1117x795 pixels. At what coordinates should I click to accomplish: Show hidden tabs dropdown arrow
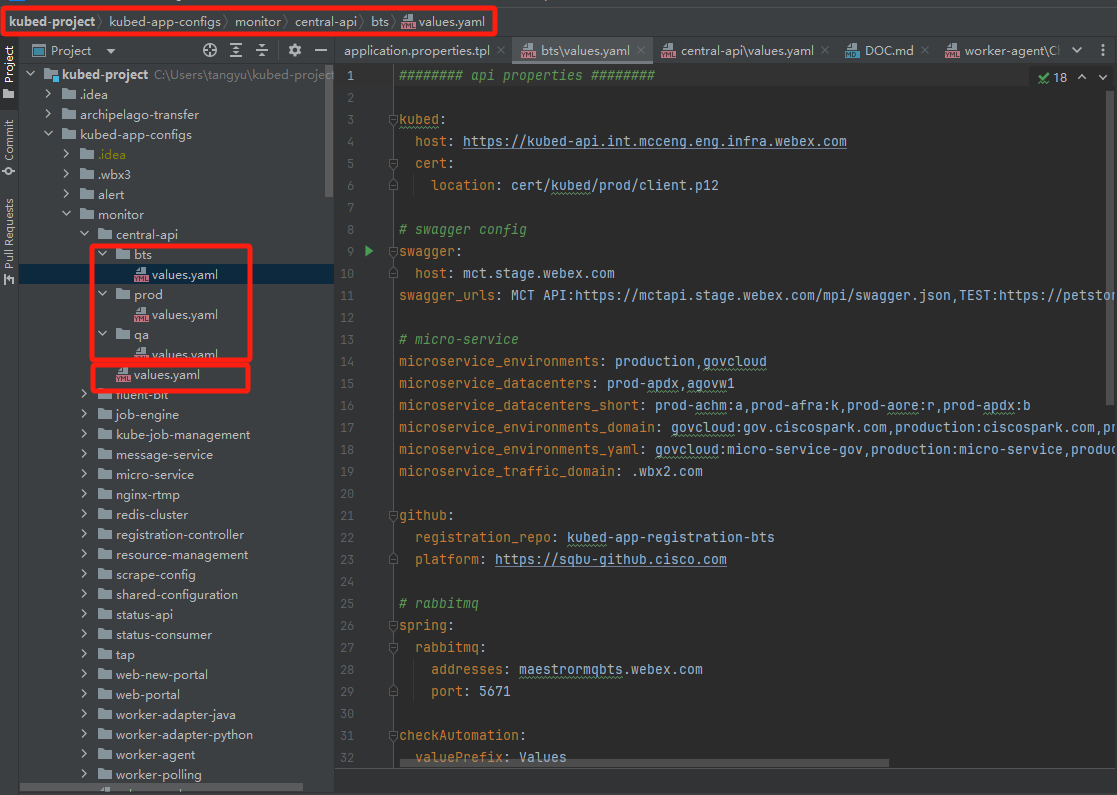[1077, 51]
